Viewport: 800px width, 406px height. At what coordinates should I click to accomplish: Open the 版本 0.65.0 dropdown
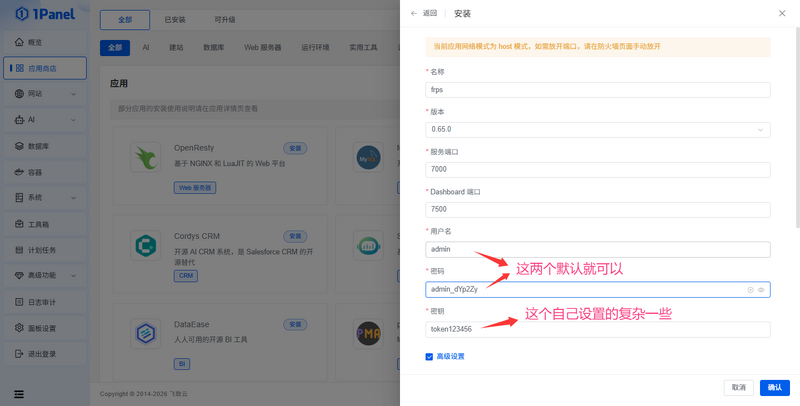[x=597, y=129]
